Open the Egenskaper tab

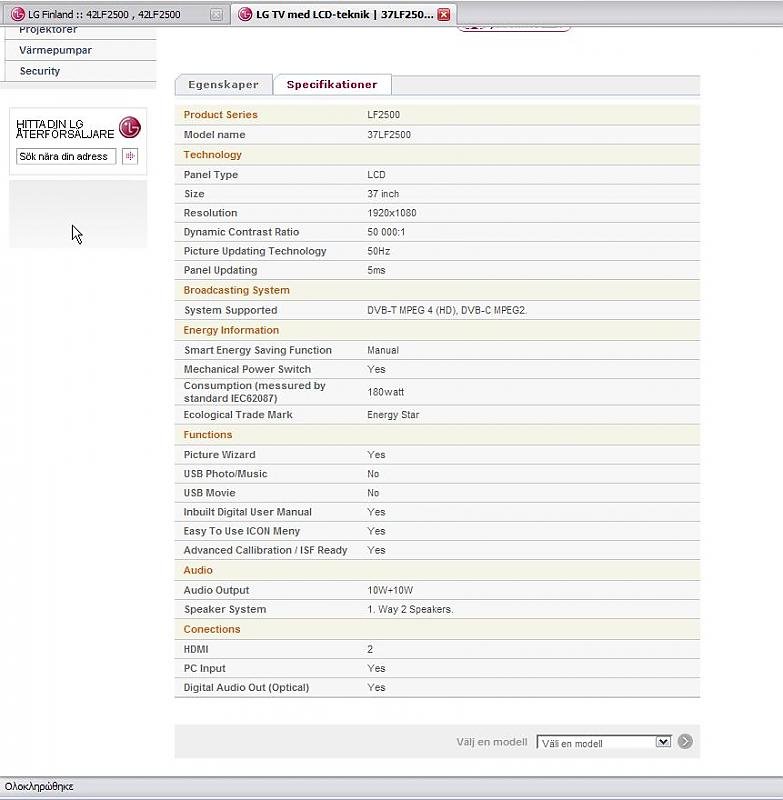coord(223,85)
